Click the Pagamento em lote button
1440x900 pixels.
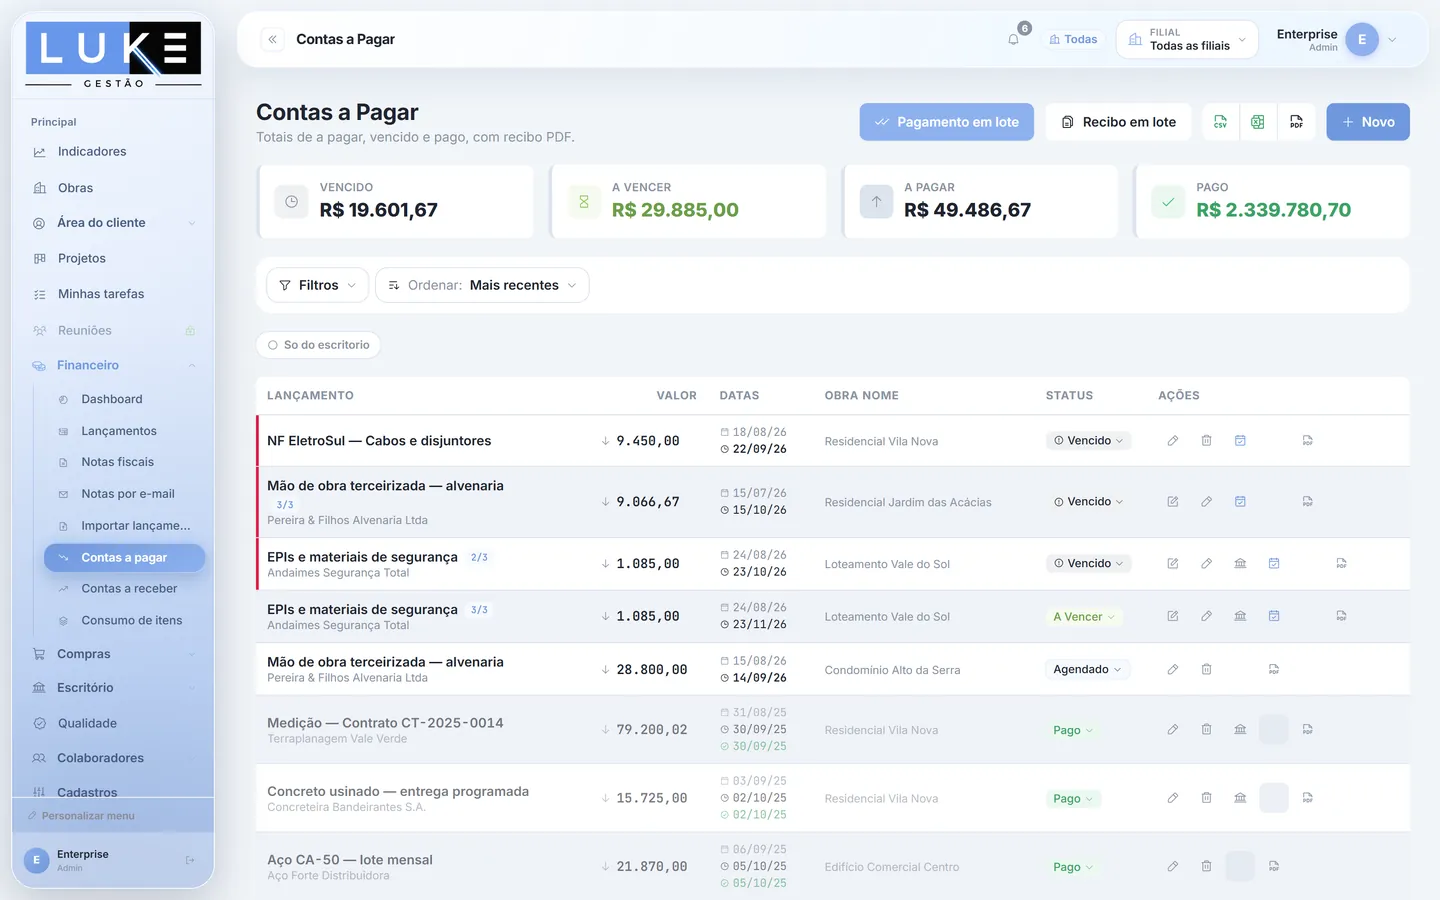click(946, 122)
